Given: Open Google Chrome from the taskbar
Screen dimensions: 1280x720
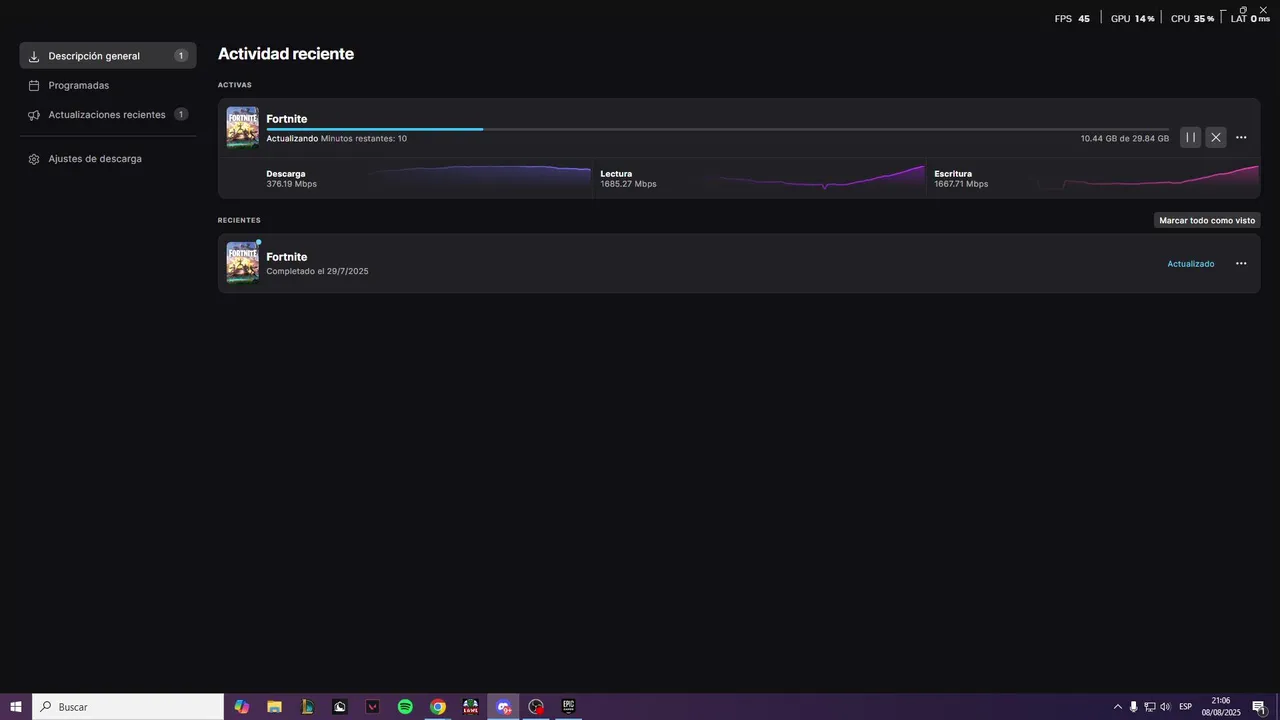Looking at the screenshot, I should pos(438,707).
